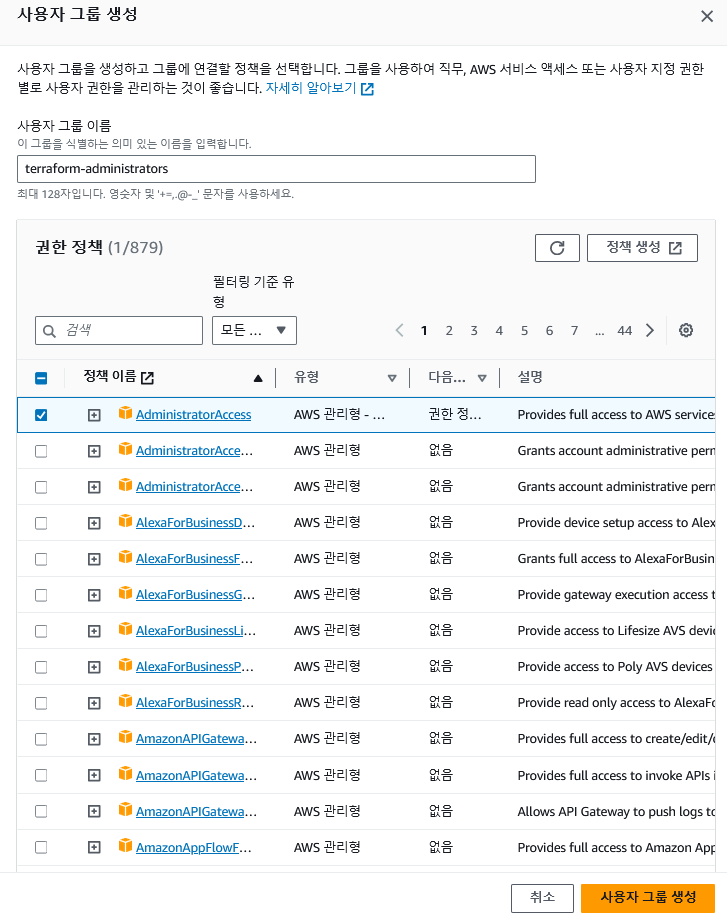Click 취소 cancel button

pyautogui.click(x=542, y=897)
